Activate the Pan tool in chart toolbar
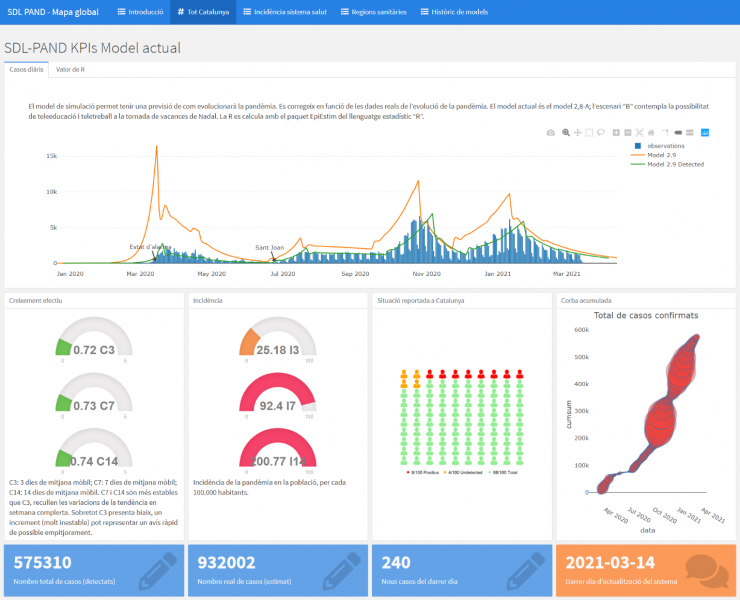 click(578, 132)
